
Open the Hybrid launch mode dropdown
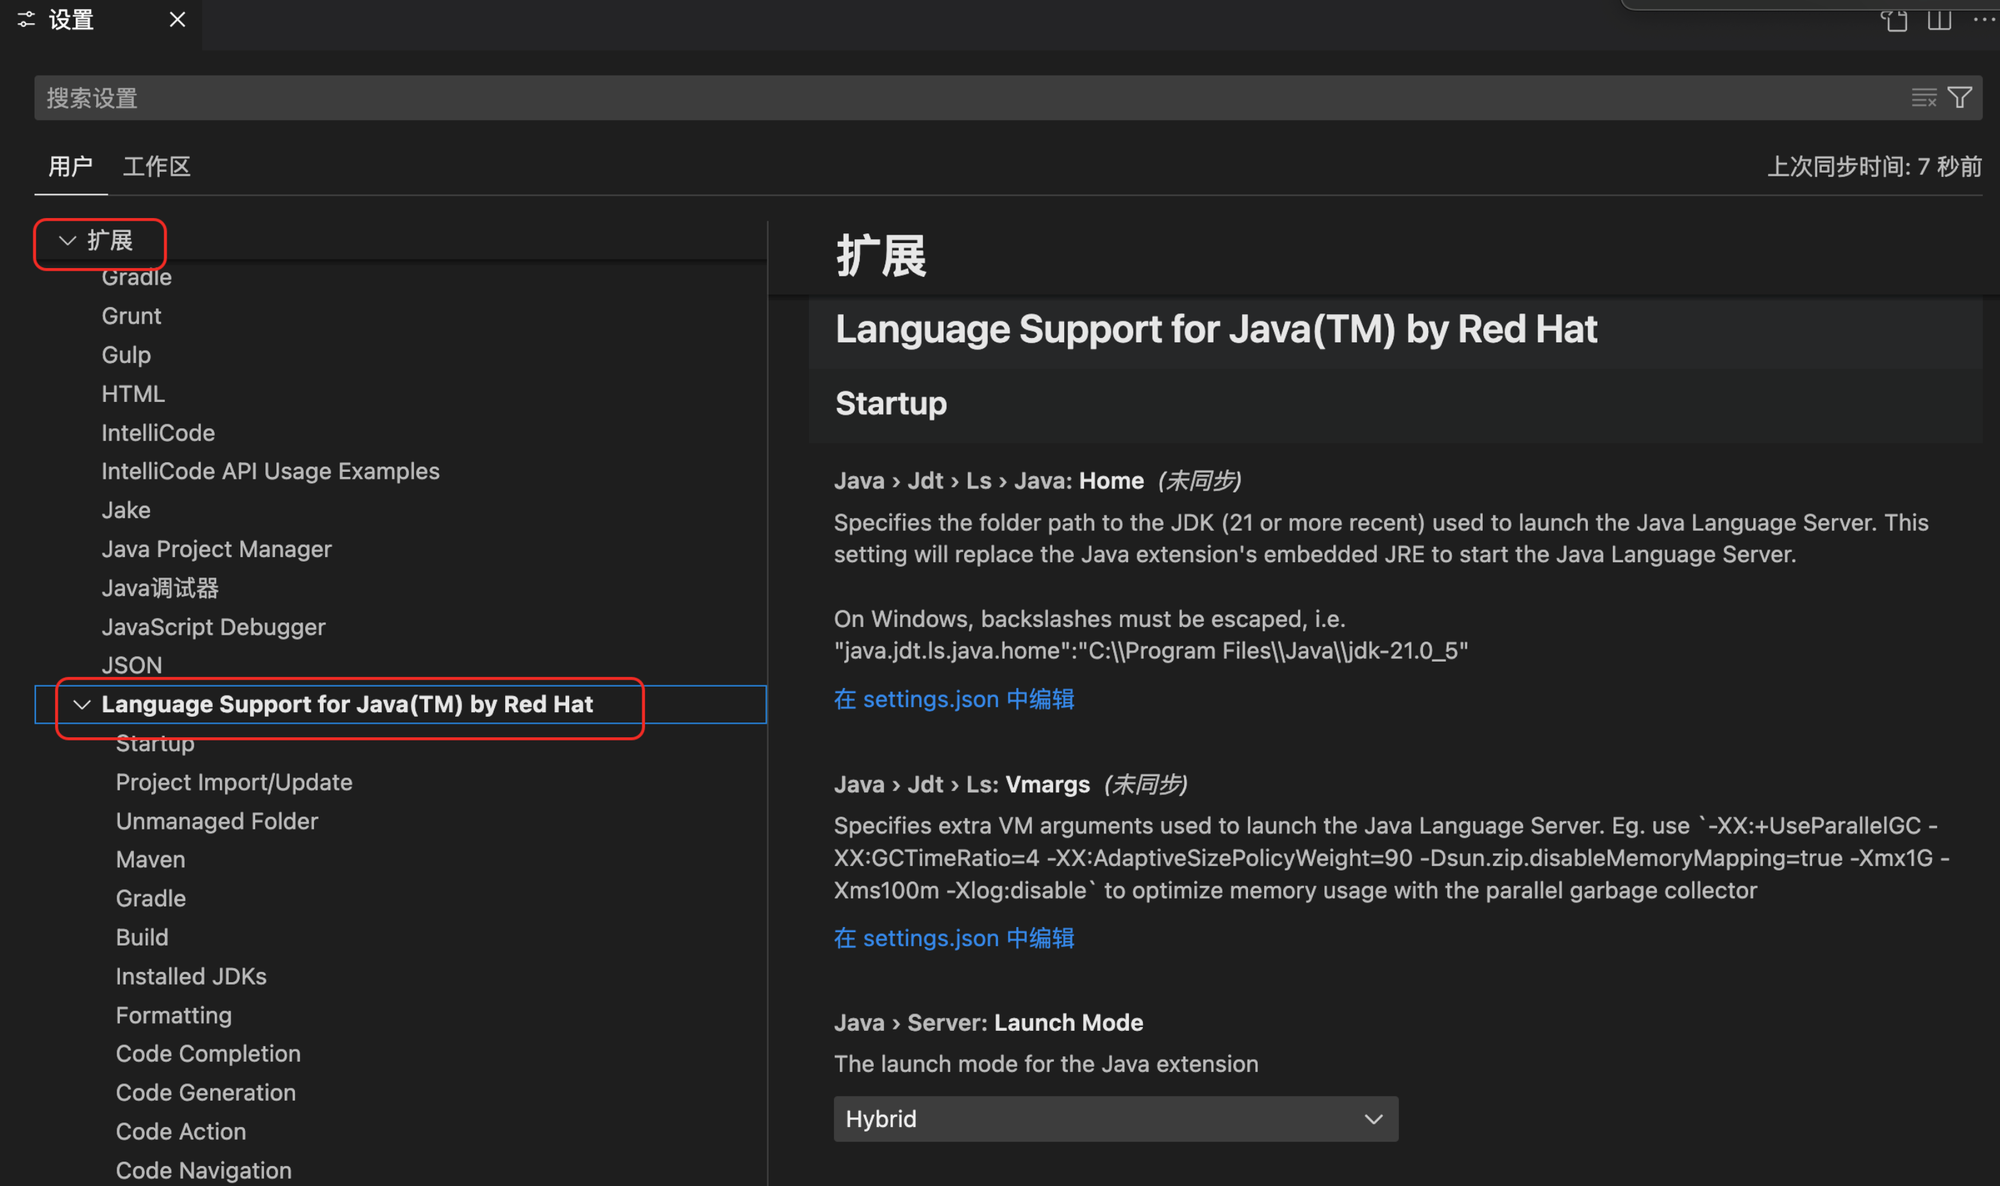tap(1115, 1119)
